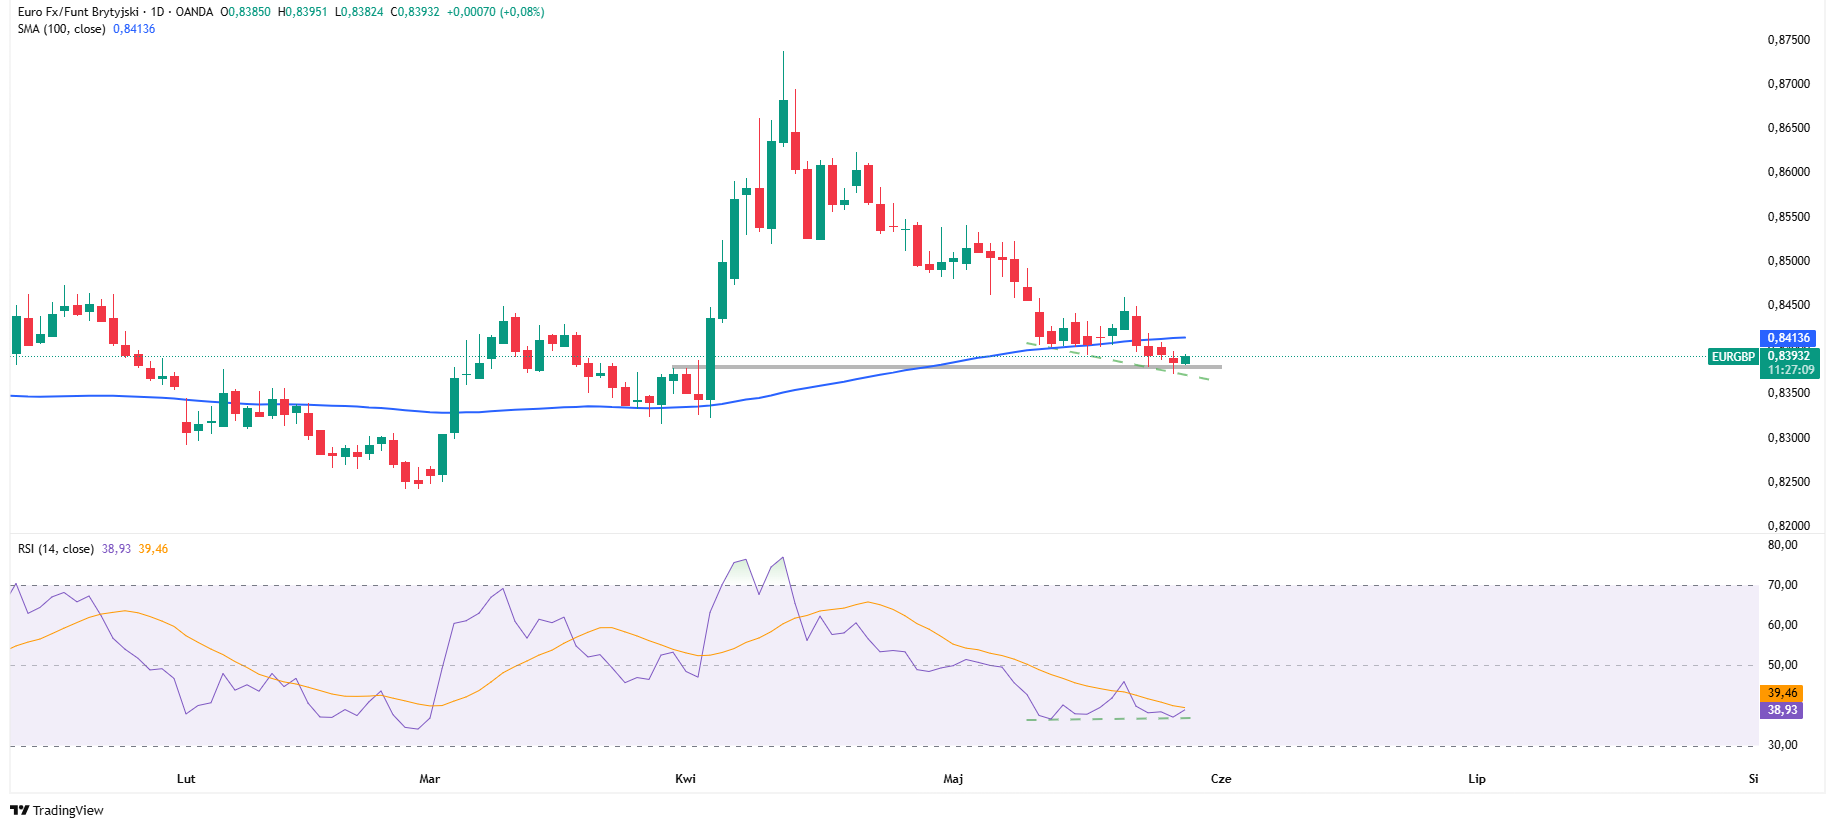
Task: Click the 60,00 RSI axis label
Action: click(x=1782, y=625)
